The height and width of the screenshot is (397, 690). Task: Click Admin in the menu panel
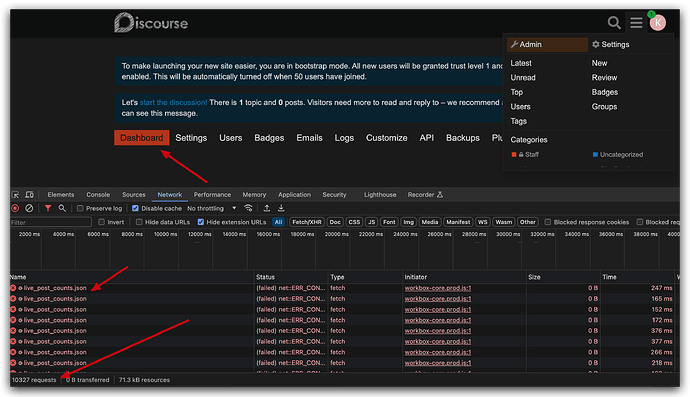[x=547, y=44]
